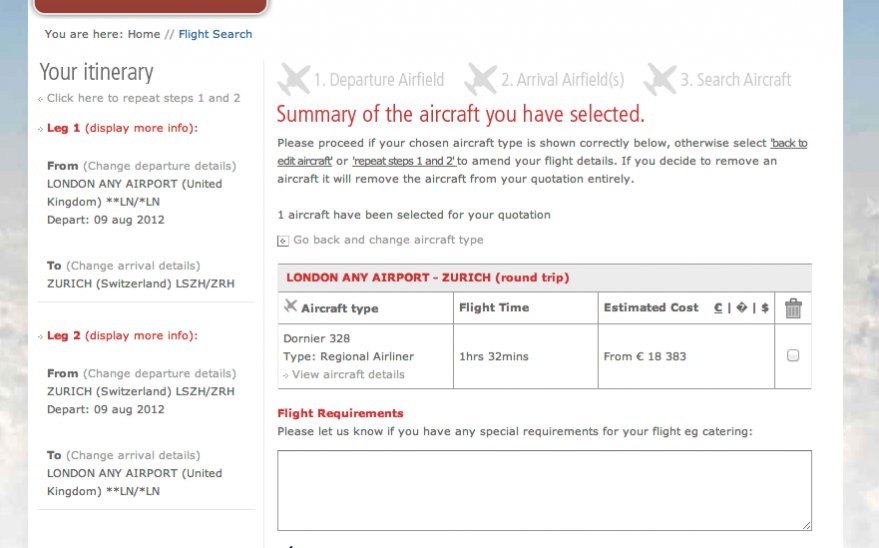Image resolution: width=879 pixels, height=548 pixels.
Task: Open step 1. Departure Airfield
Action: tap(379, 80)
